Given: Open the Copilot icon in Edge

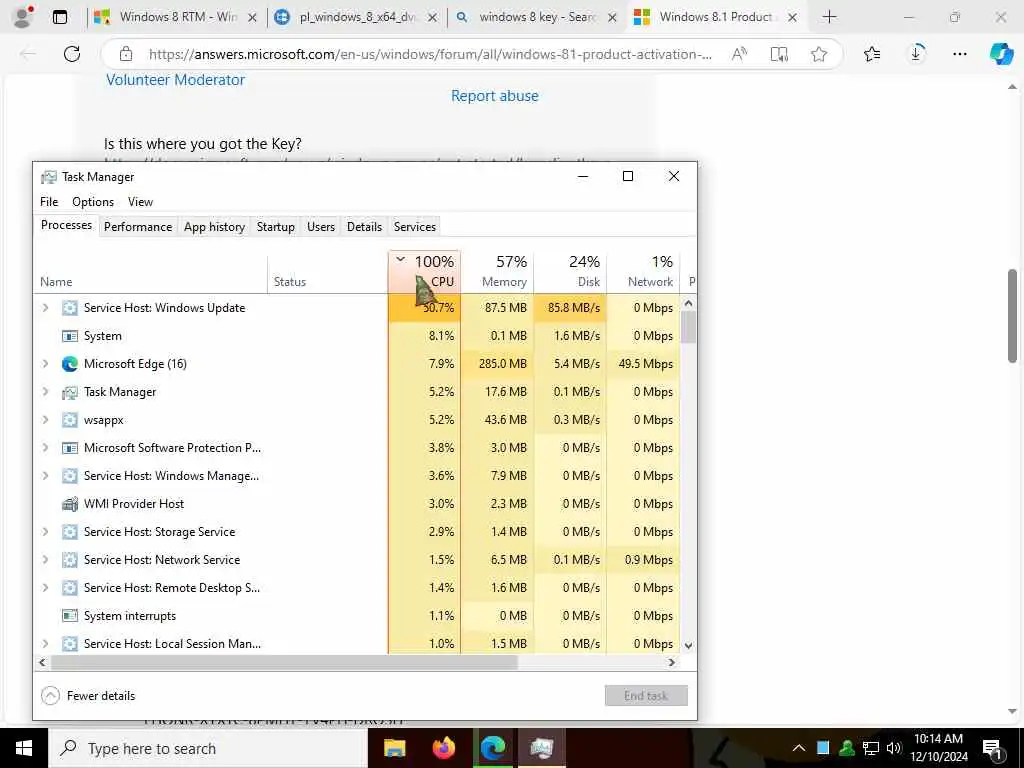Looking at the screenshot, I should tap(1001, 54).
